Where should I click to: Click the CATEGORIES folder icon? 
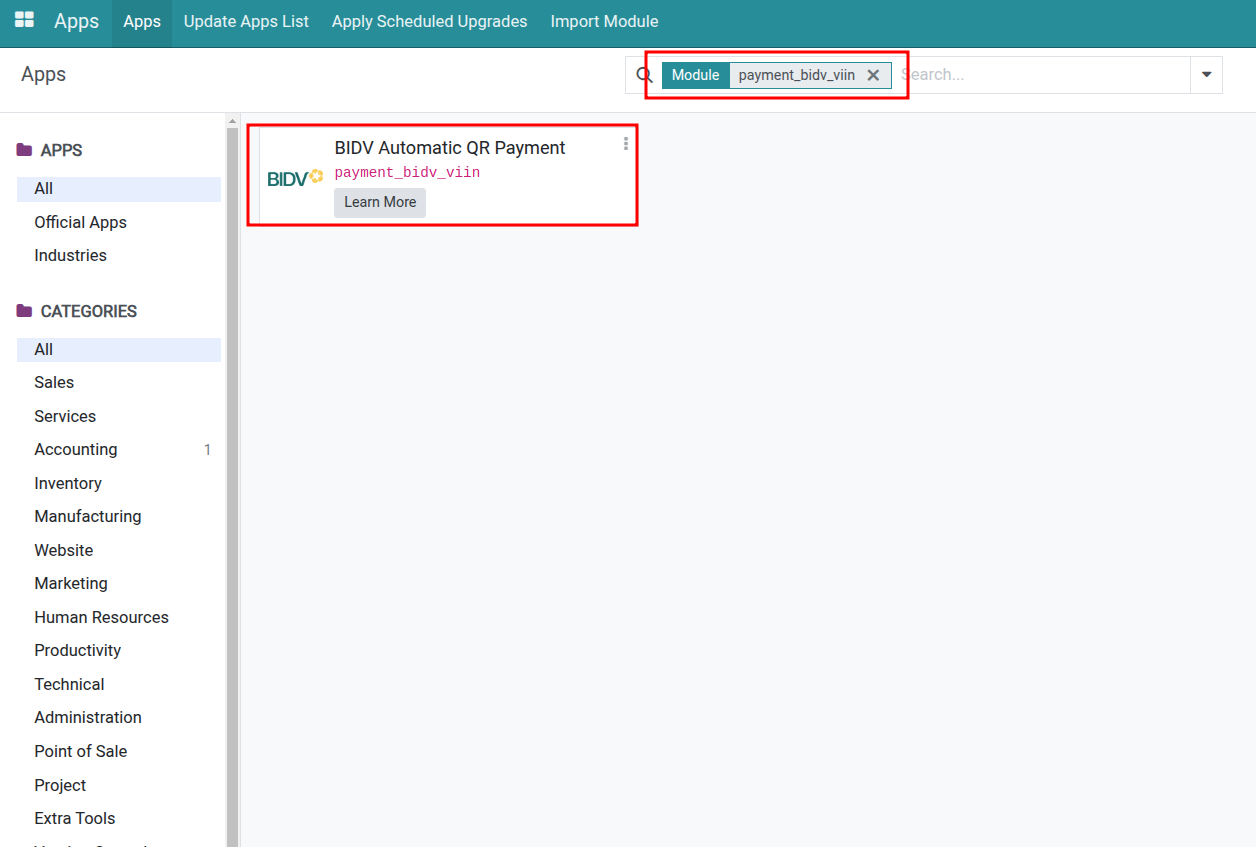[x=24, y=311]
